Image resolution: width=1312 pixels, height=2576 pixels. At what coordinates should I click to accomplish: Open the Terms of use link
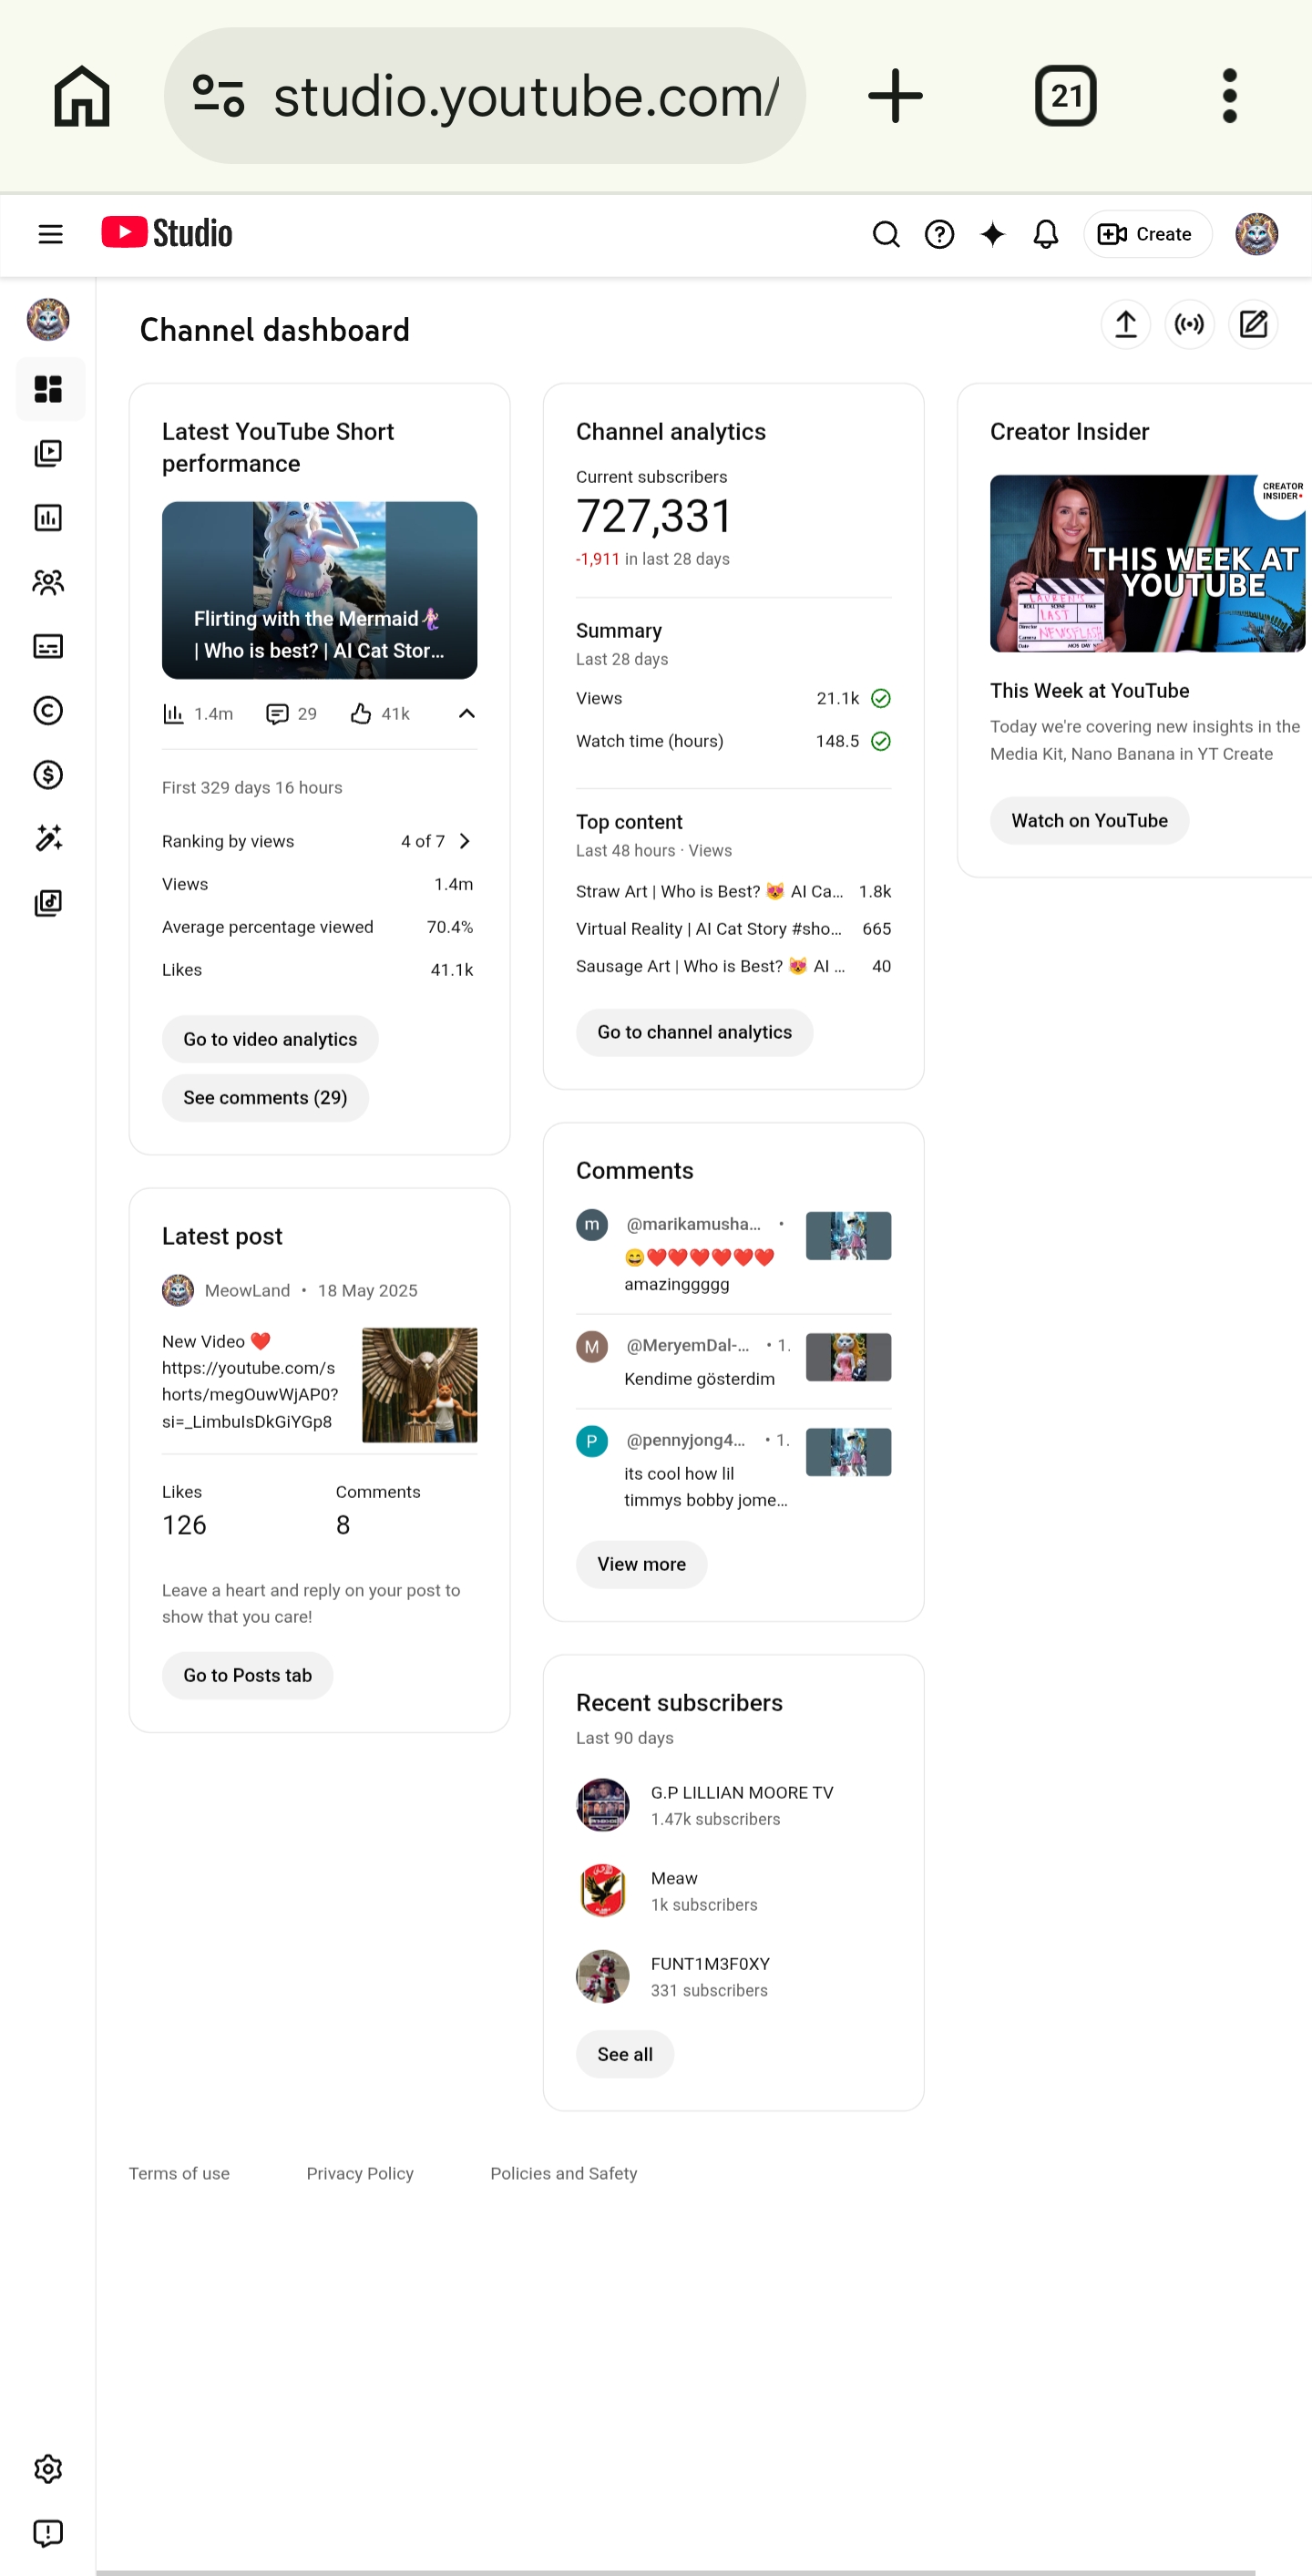179,2173
